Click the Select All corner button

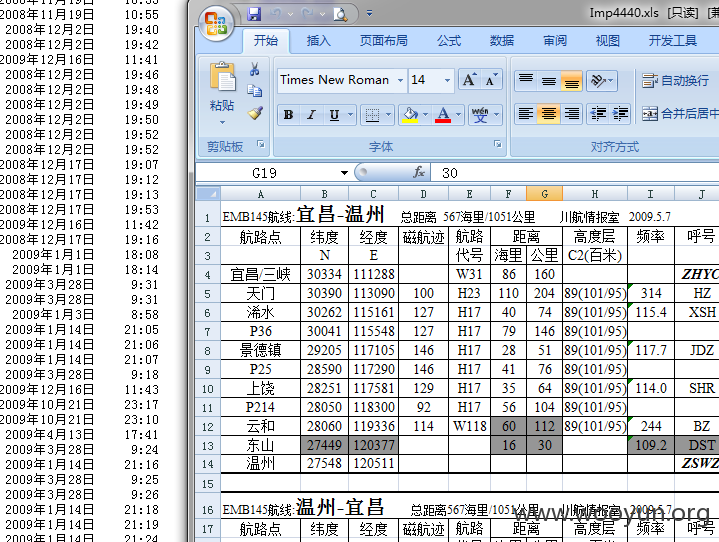click(208, 194)
